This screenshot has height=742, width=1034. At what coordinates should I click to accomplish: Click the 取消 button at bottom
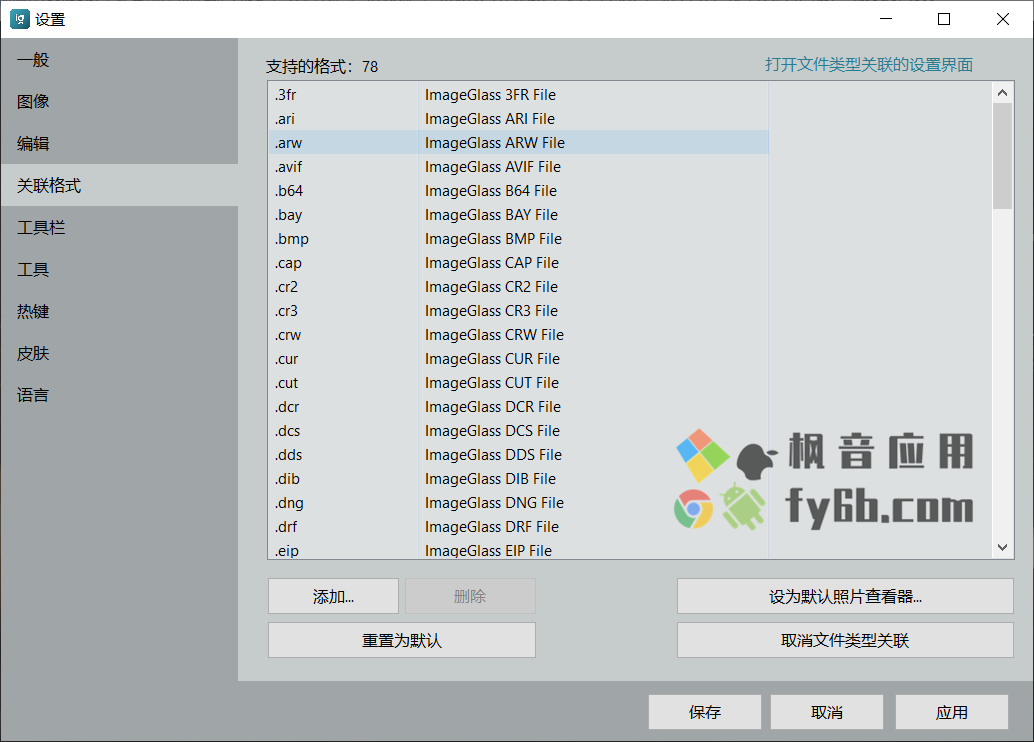coord(827,712)
